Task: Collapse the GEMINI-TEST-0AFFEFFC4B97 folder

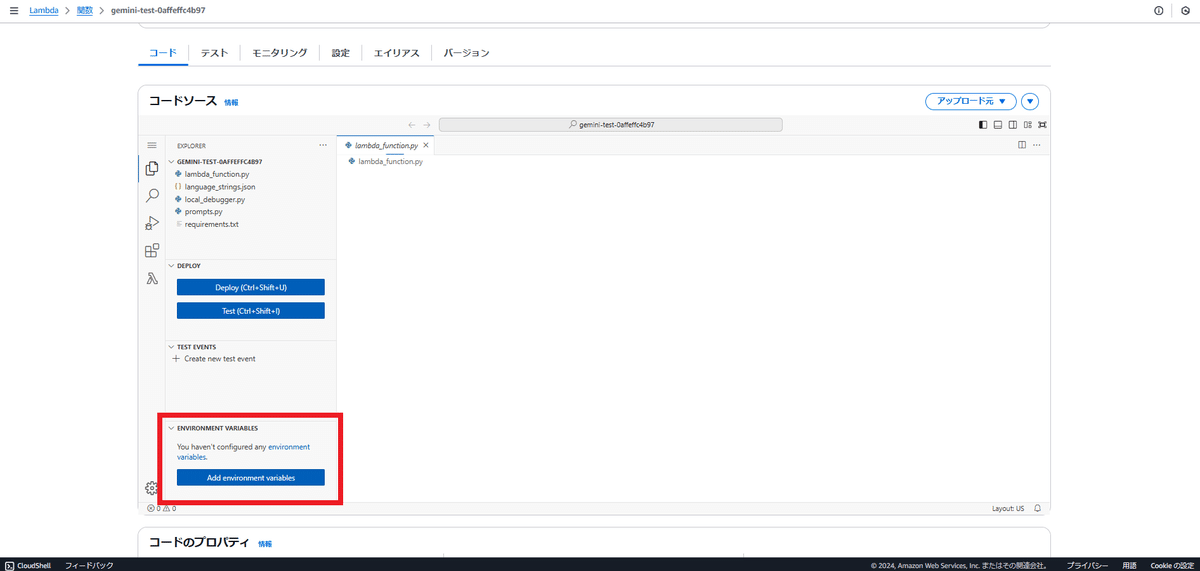Action: [171, 161]
